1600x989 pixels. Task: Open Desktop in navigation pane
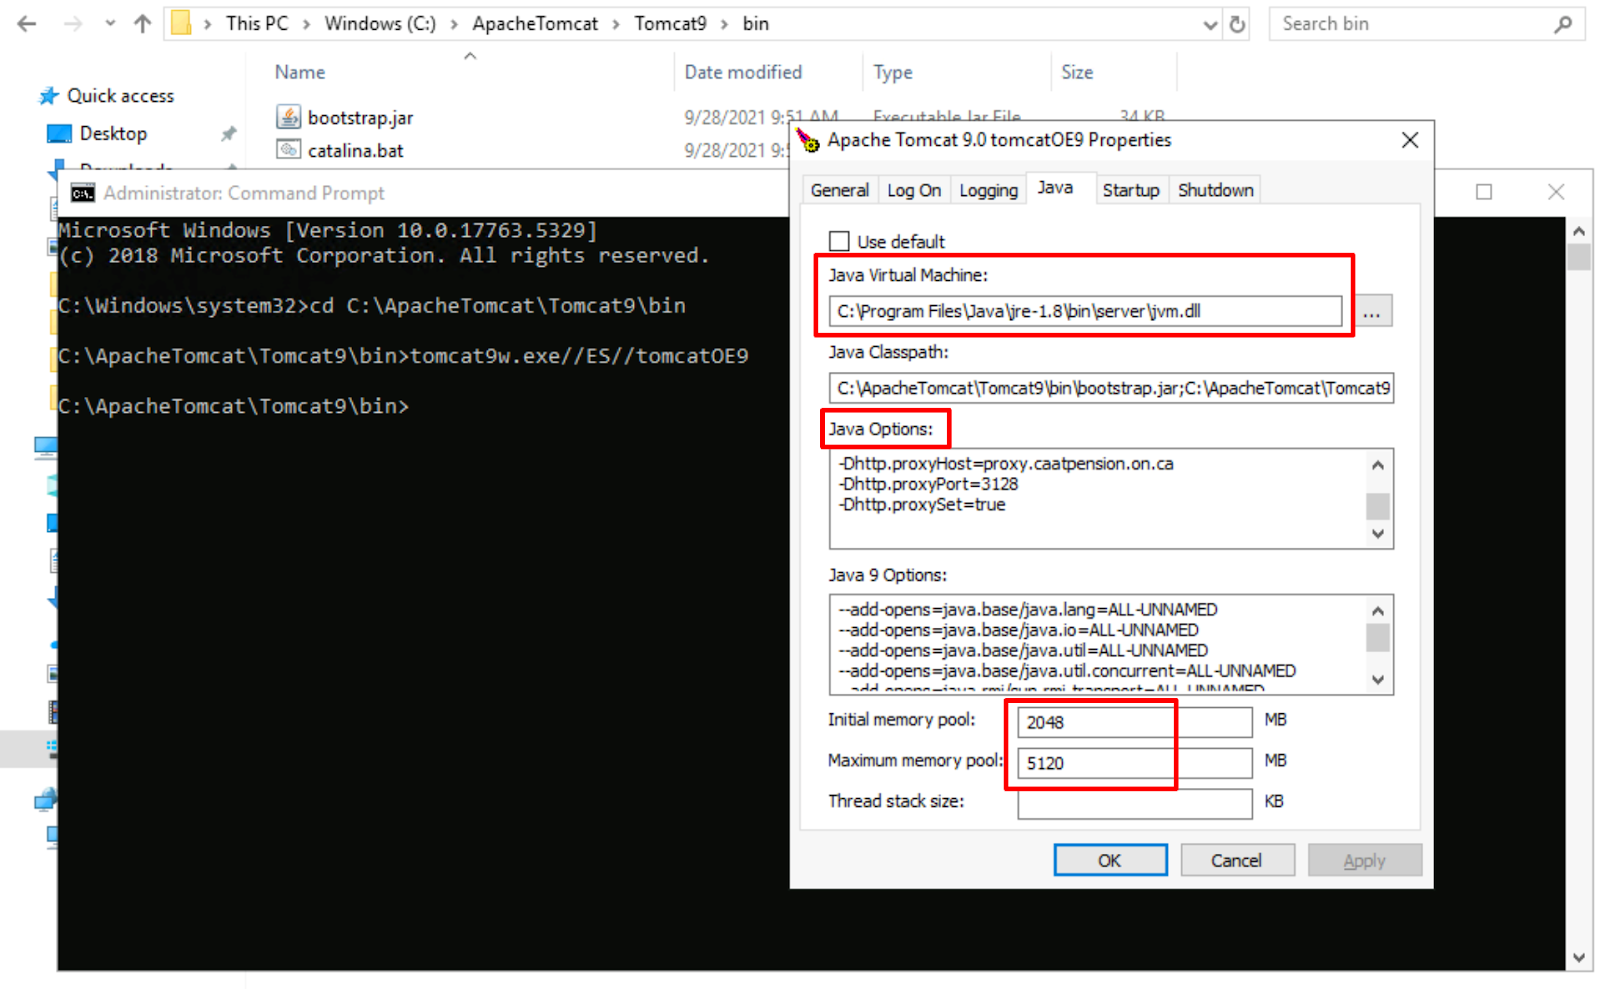[113, 133]
